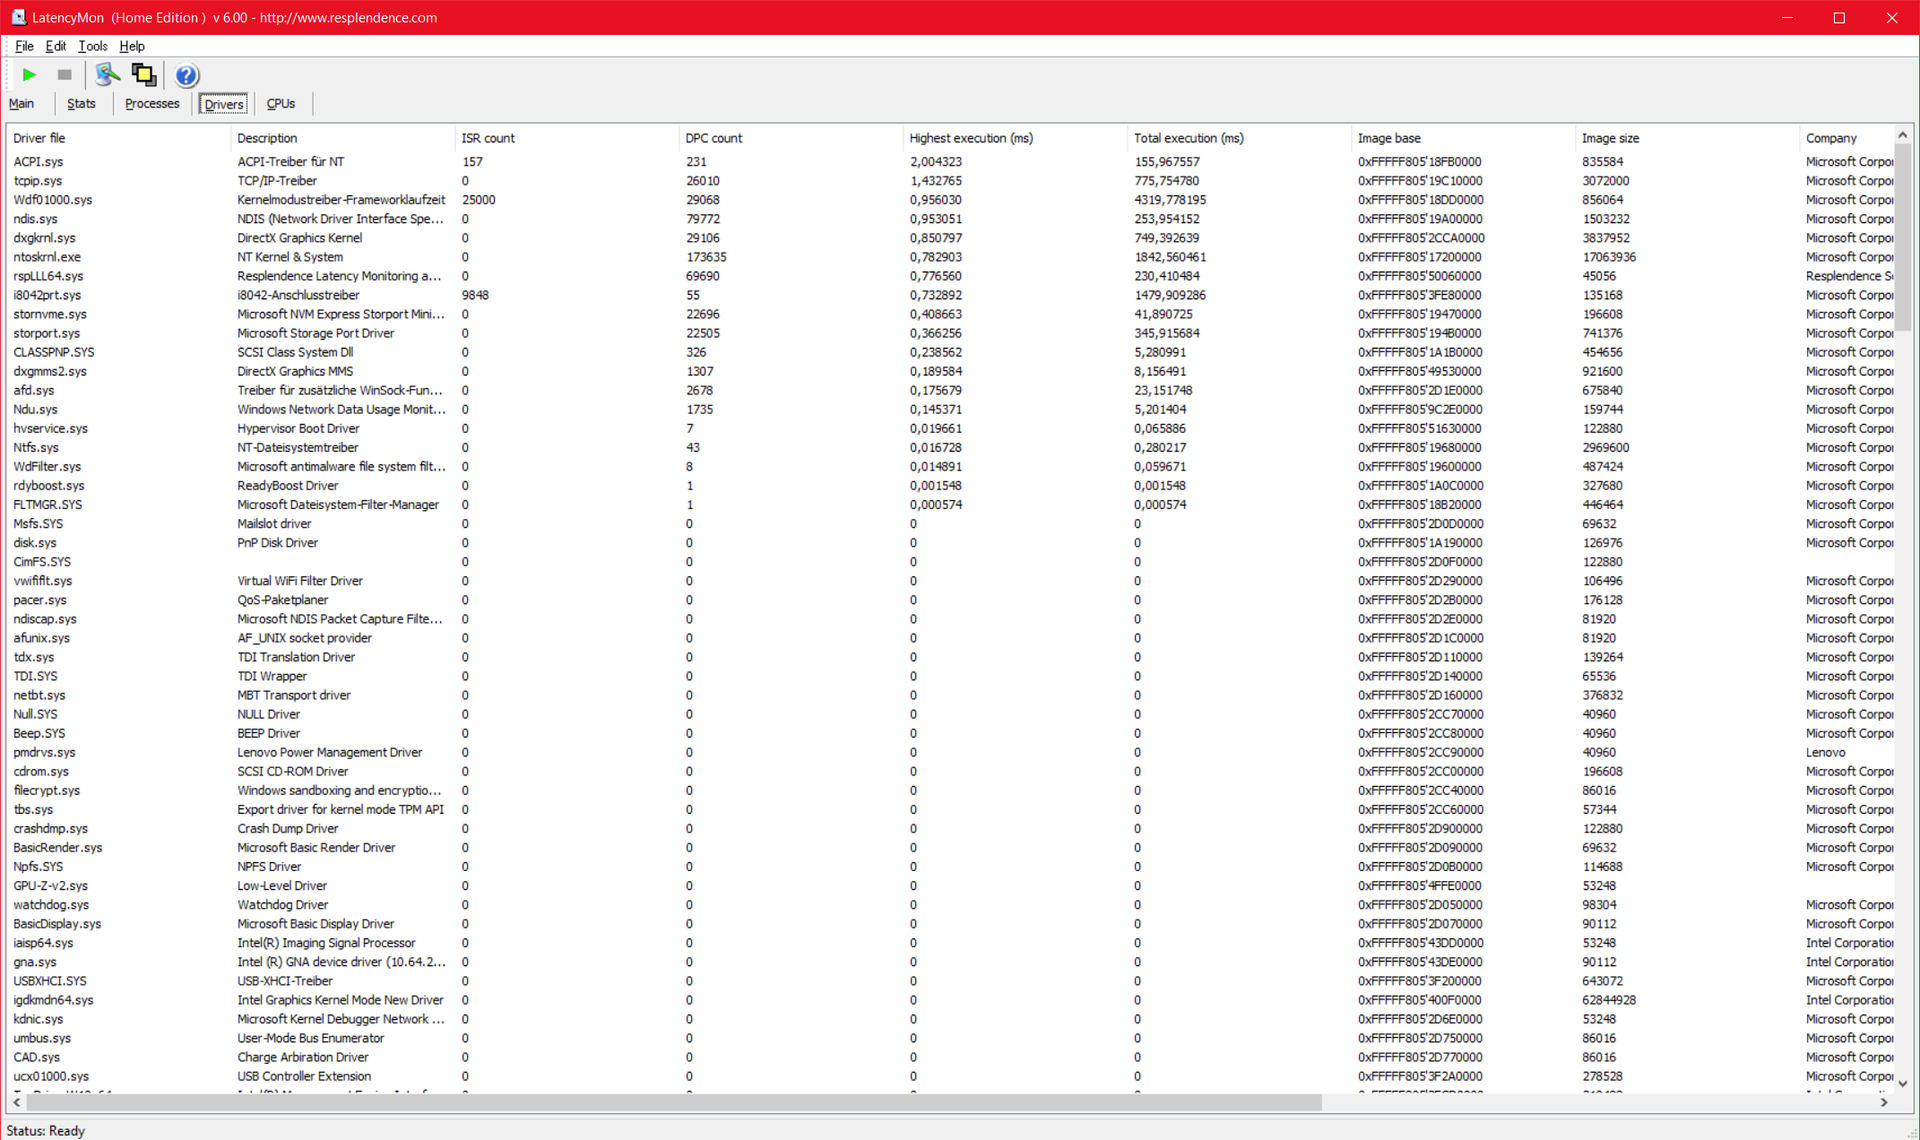Go to the Stats tab

pos(81,104)
